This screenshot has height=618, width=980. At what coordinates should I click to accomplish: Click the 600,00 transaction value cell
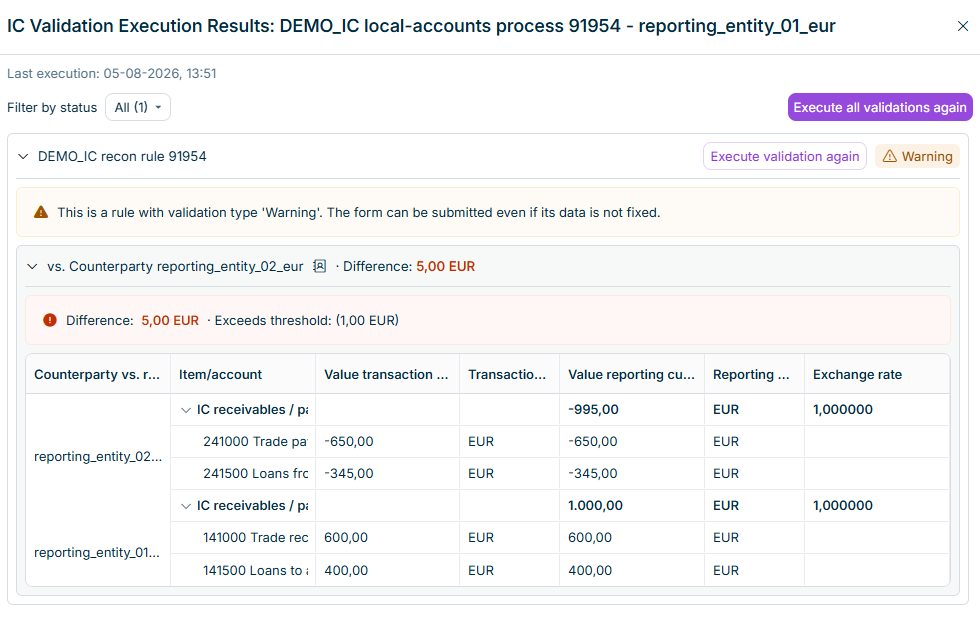387,537
